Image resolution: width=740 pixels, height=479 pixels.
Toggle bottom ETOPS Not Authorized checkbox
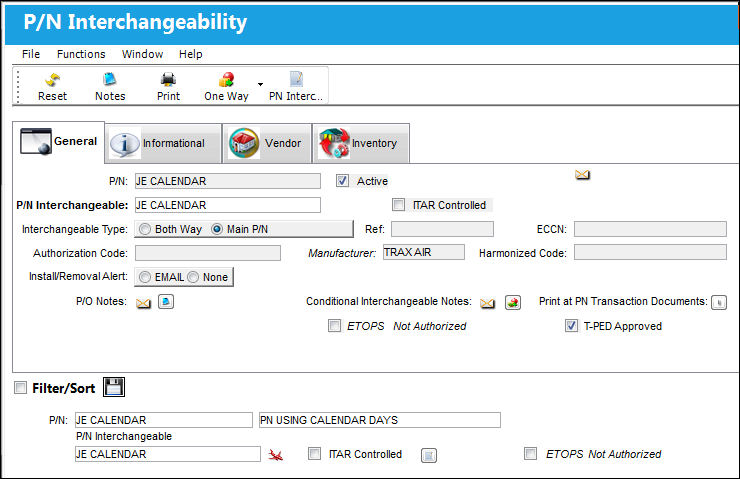[x=530, y=454]
